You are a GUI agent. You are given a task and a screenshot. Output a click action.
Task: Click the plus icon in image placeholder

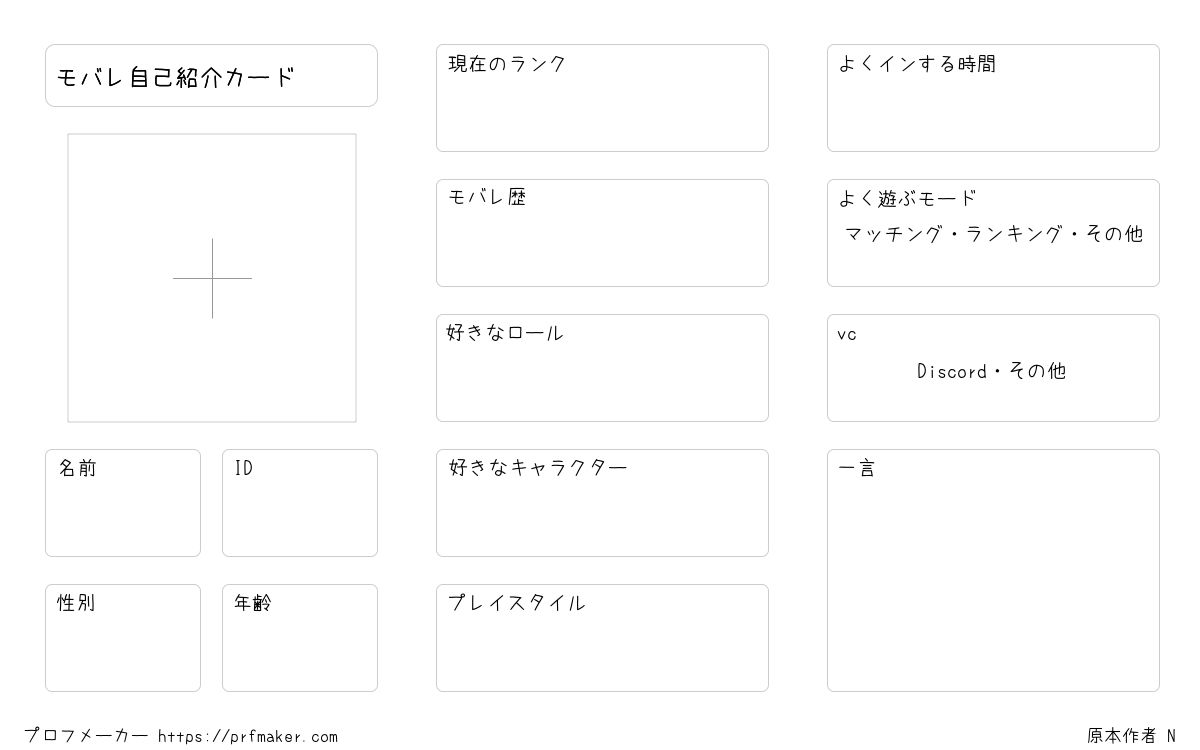pos(212,278)
